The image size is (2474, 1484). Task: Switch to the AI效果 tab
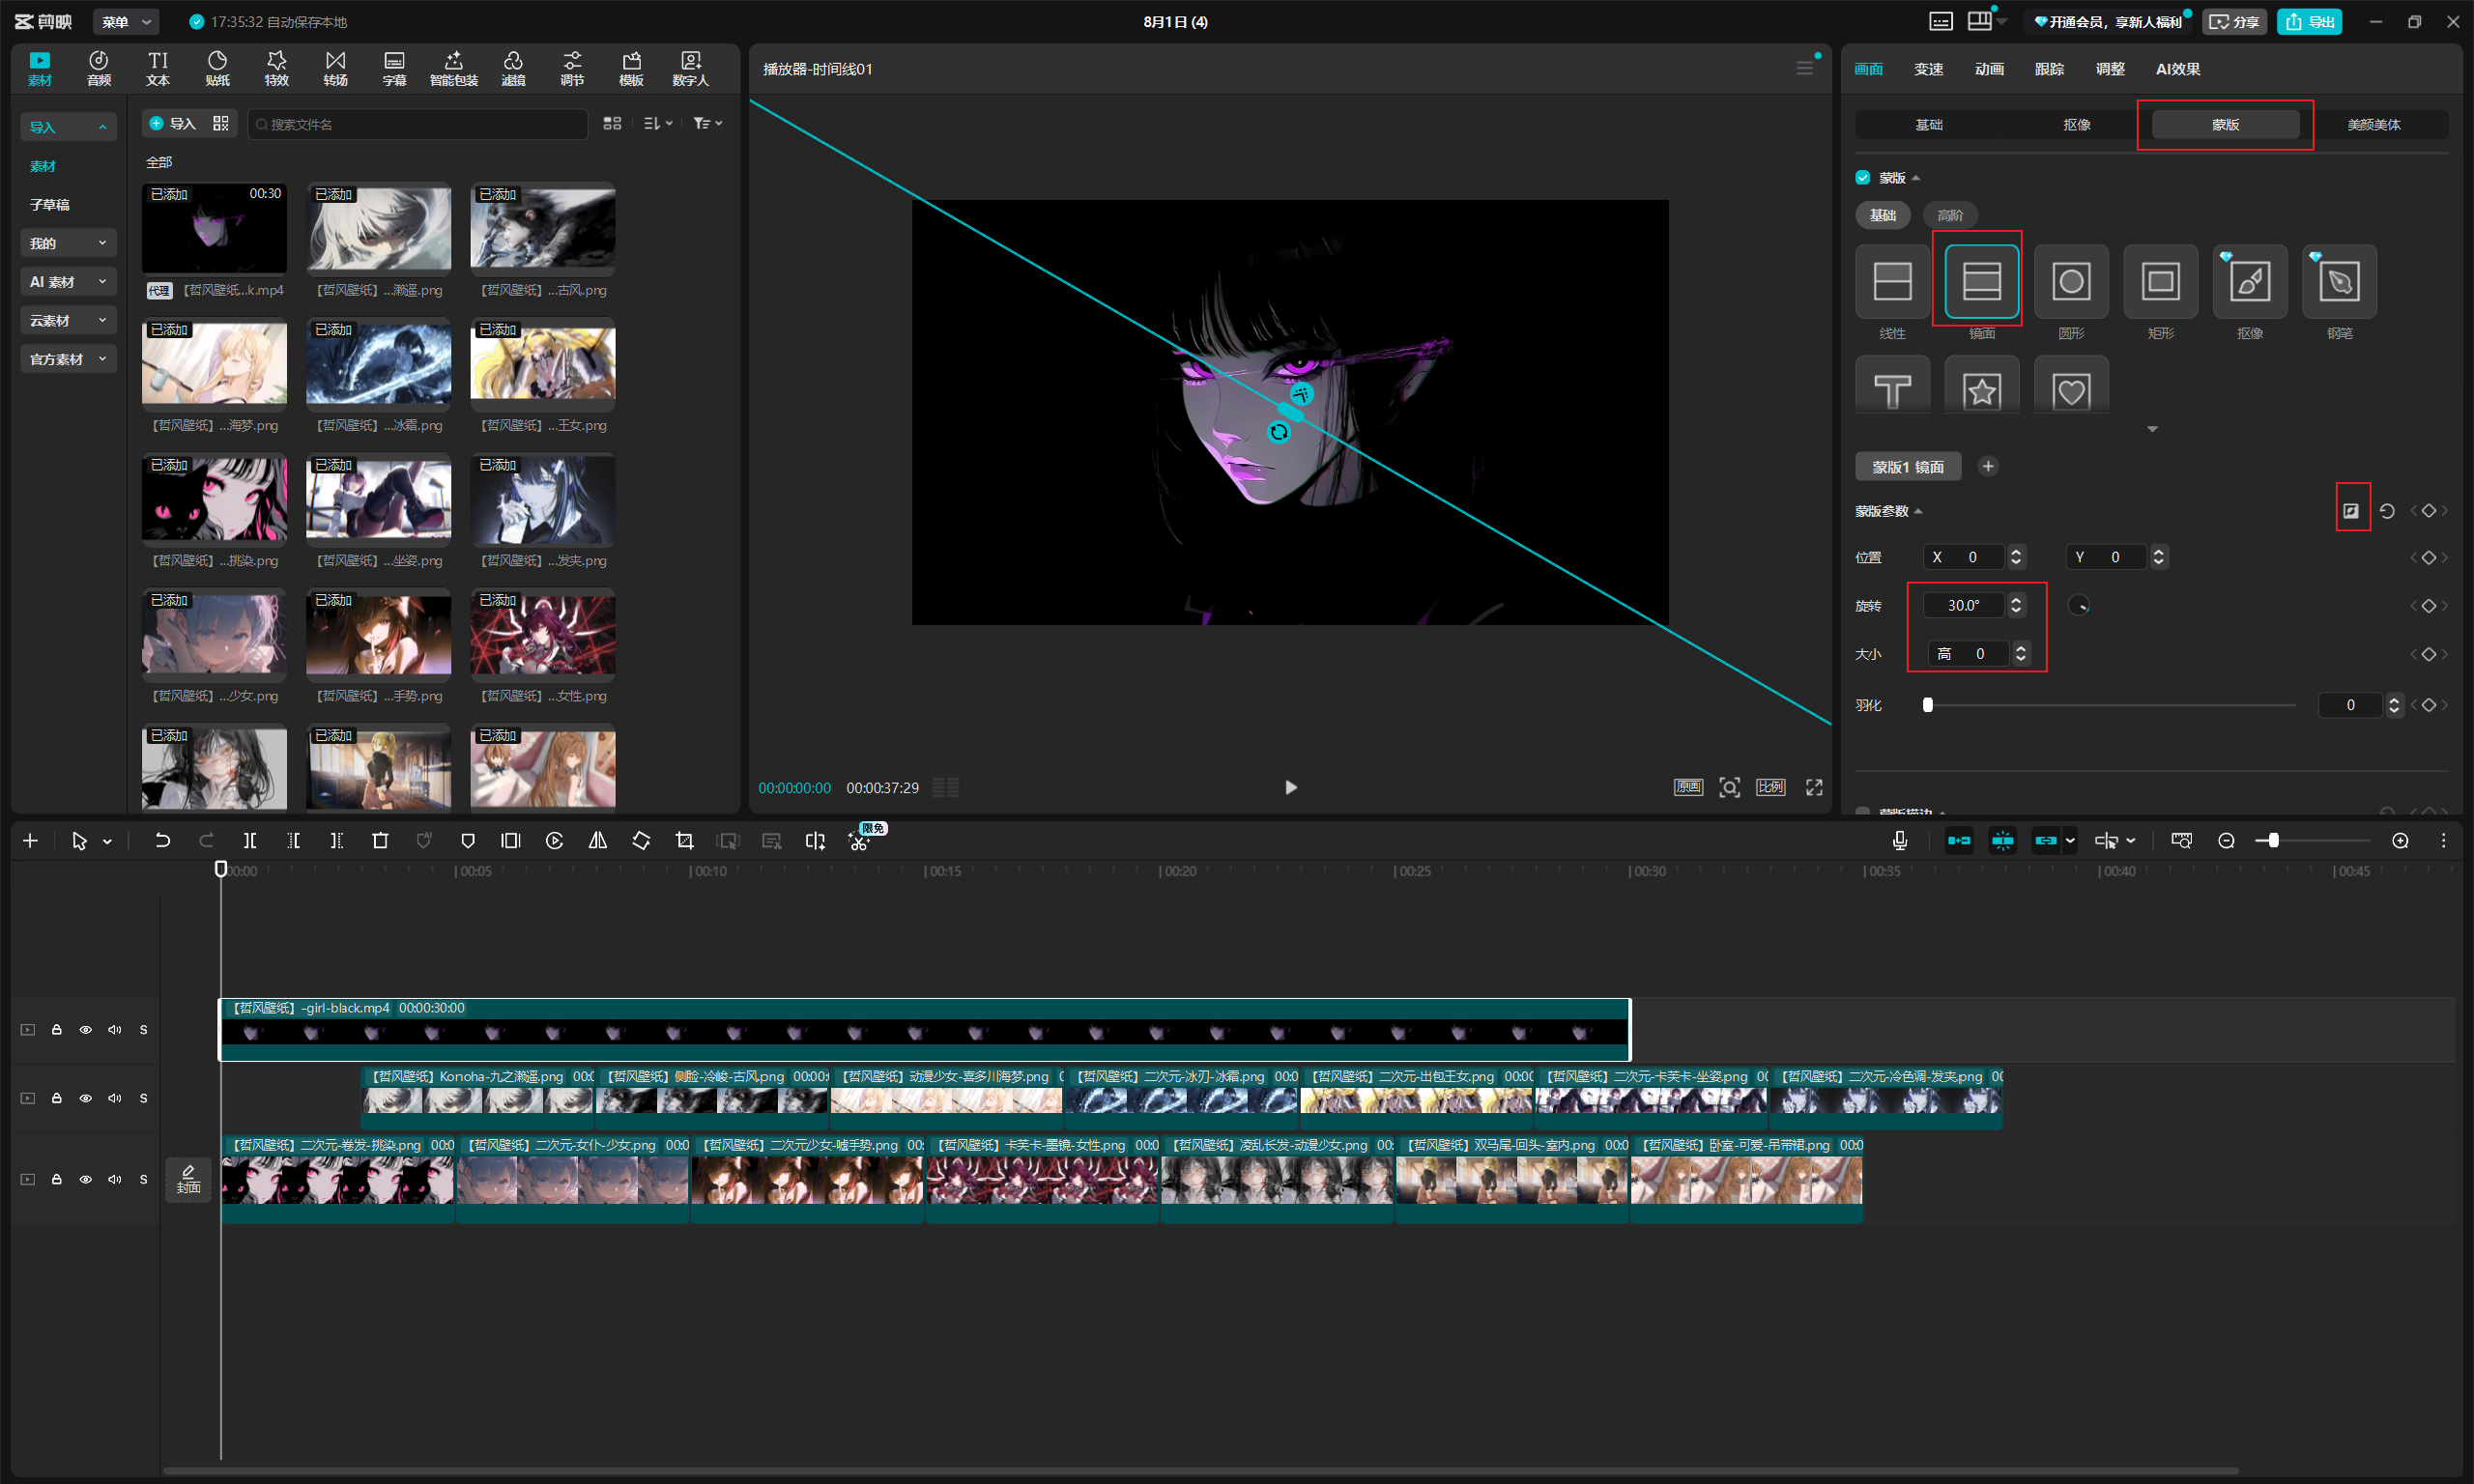pyautogui.click(x=2178, y=69)
